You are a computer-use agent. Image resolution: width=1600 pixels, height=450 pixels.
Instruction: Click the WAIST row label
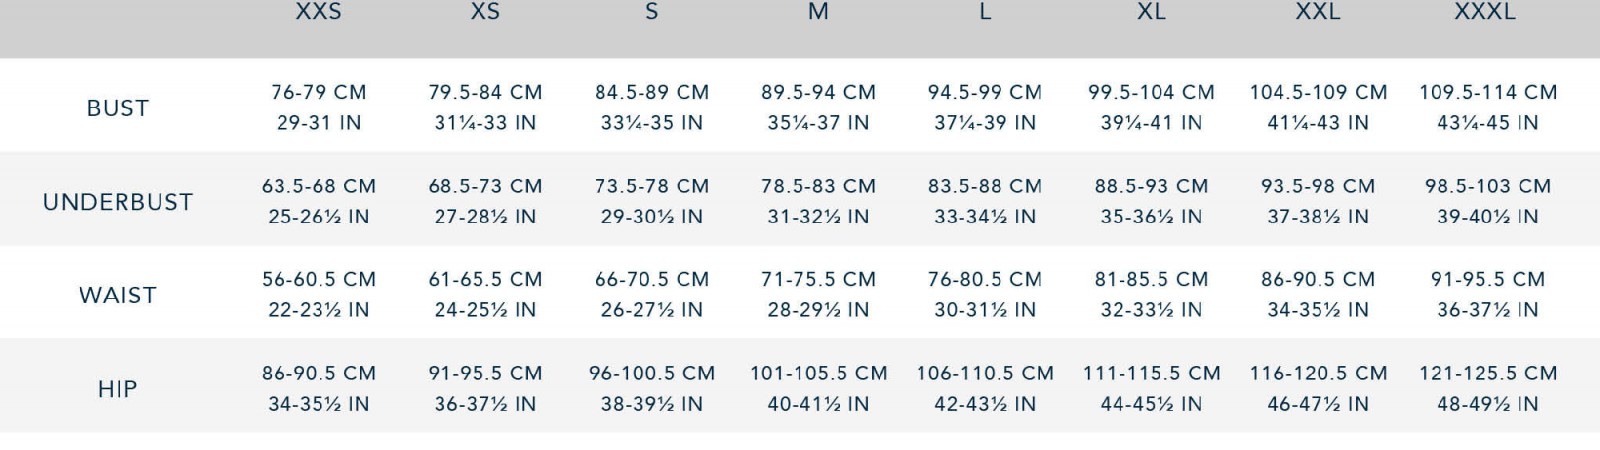[118, 295]
